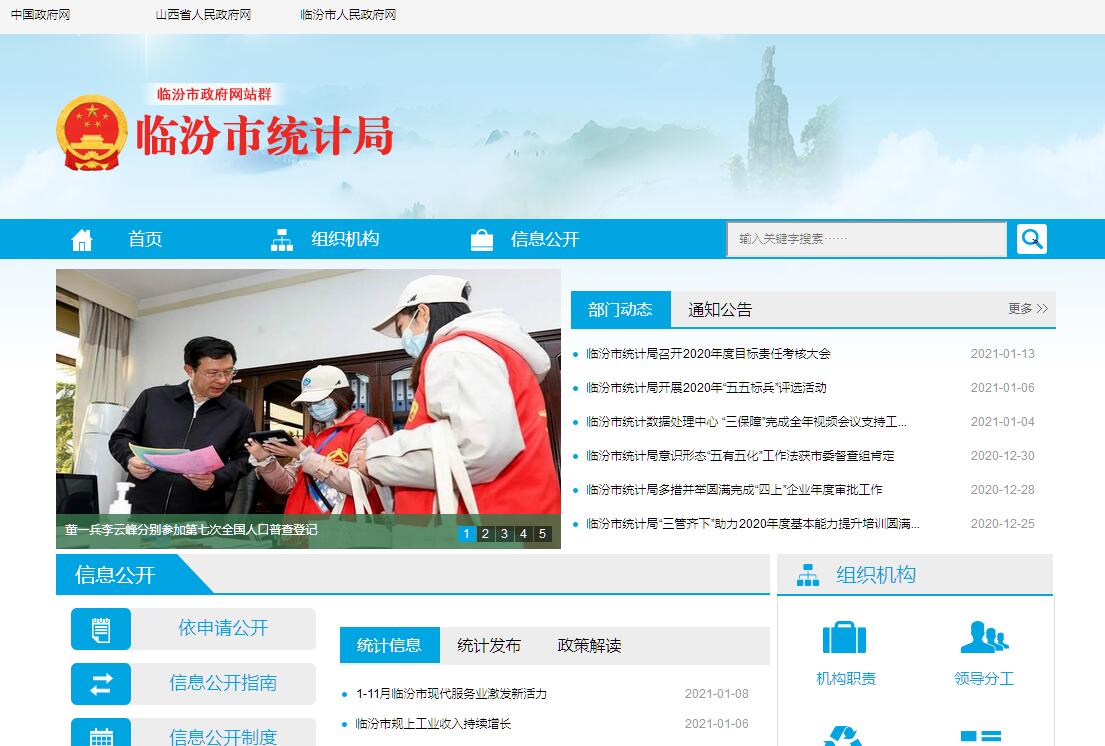
Task: Click the briefcase icon beside 信息公开
Action: [x=482, y=240]
